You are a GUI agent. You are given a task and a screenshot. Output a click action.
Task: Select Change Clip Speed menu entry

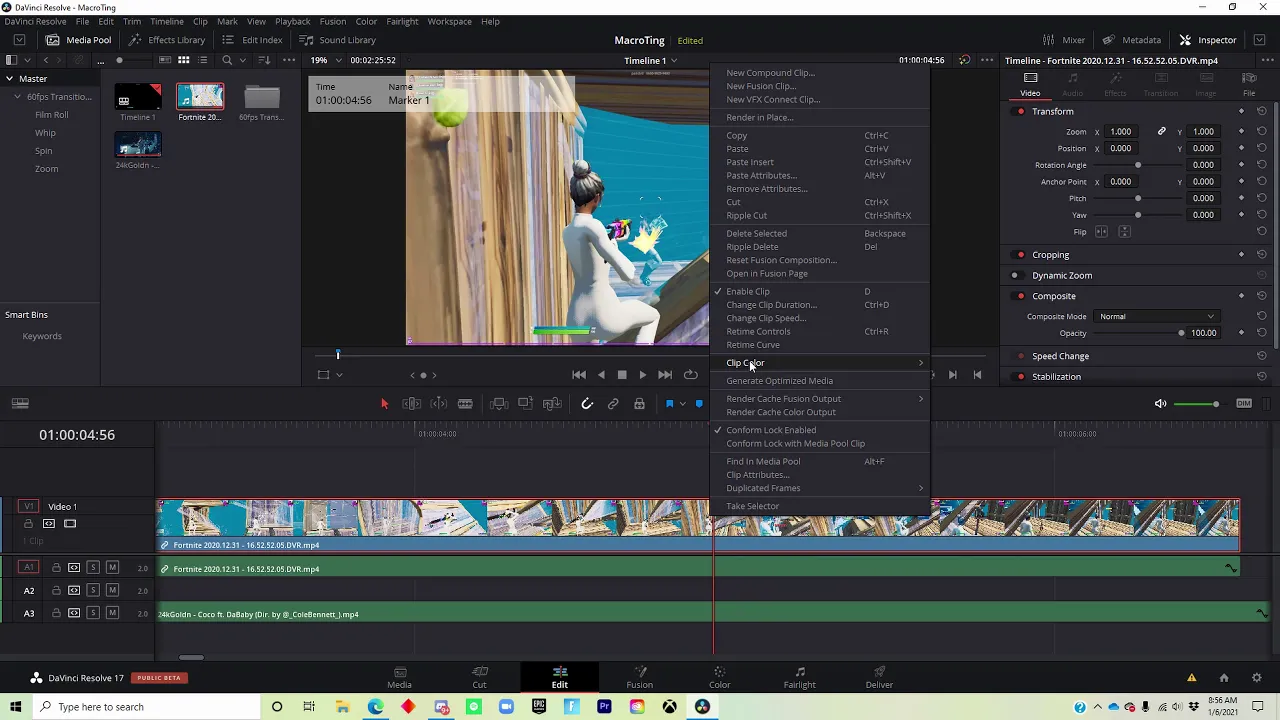[766, 318]
